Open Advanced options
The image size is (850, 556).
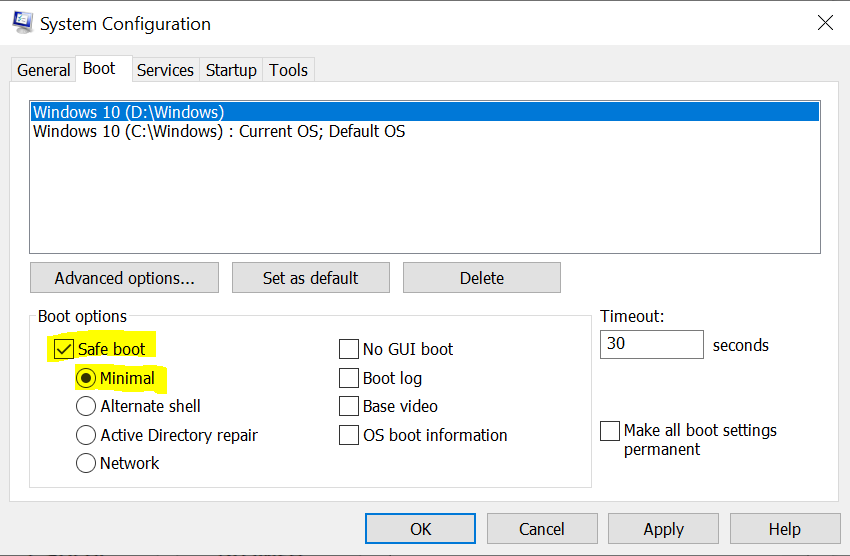pos(124,278)
